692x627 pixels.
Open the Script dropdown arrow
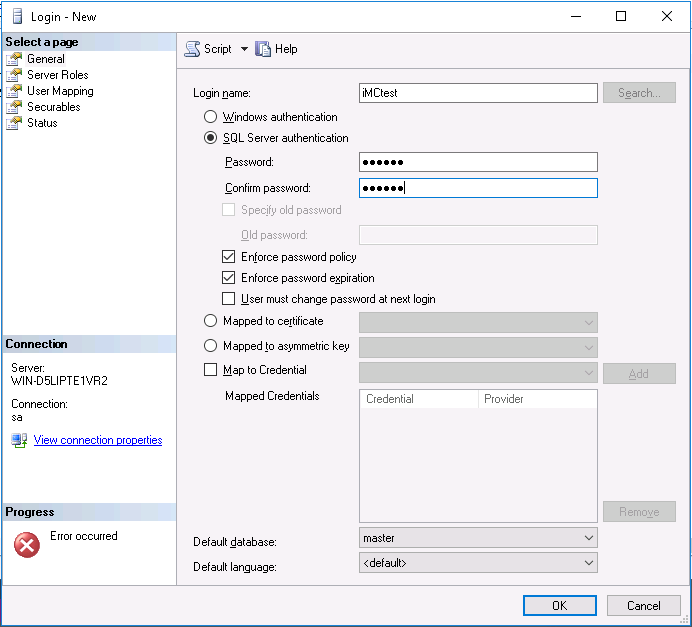tap(244, 49)
